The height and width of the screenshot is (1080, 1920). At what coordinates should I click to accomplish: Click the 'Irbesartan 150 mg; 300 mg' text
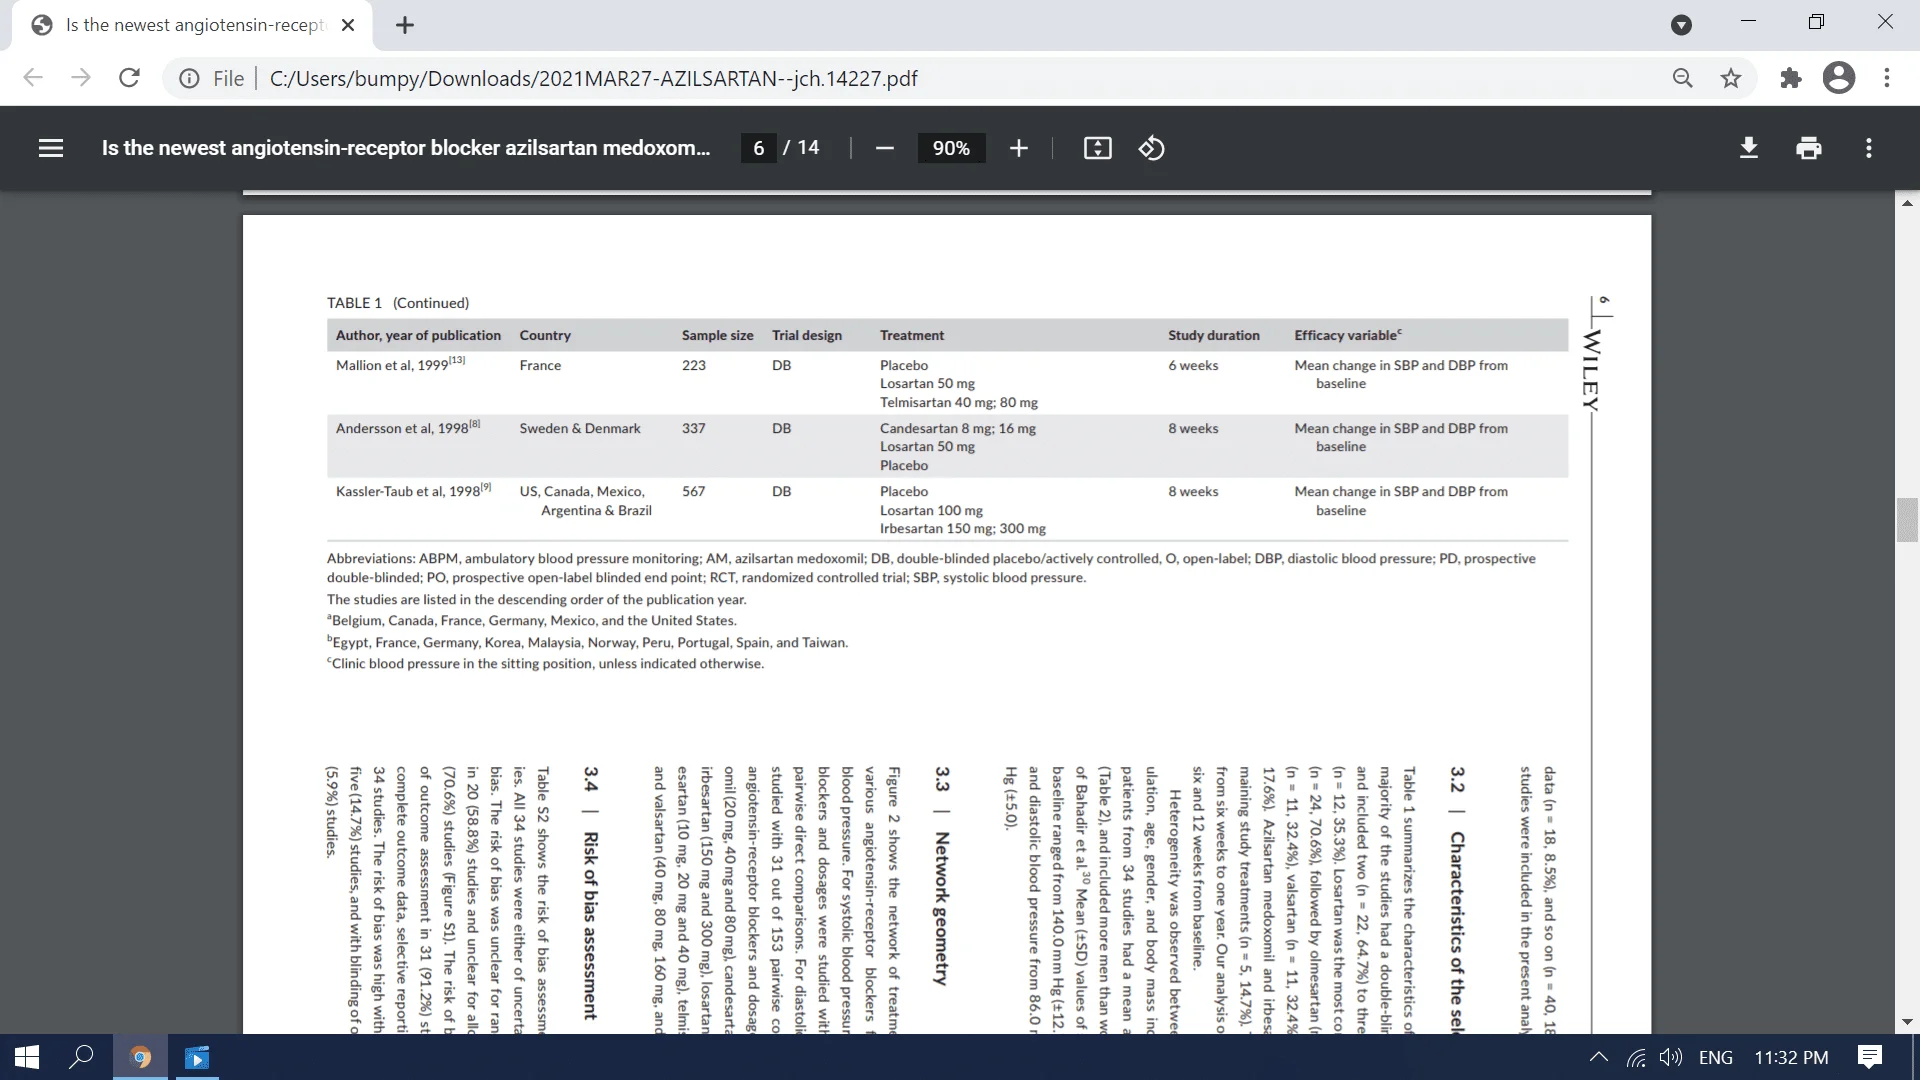click(962, 528)
